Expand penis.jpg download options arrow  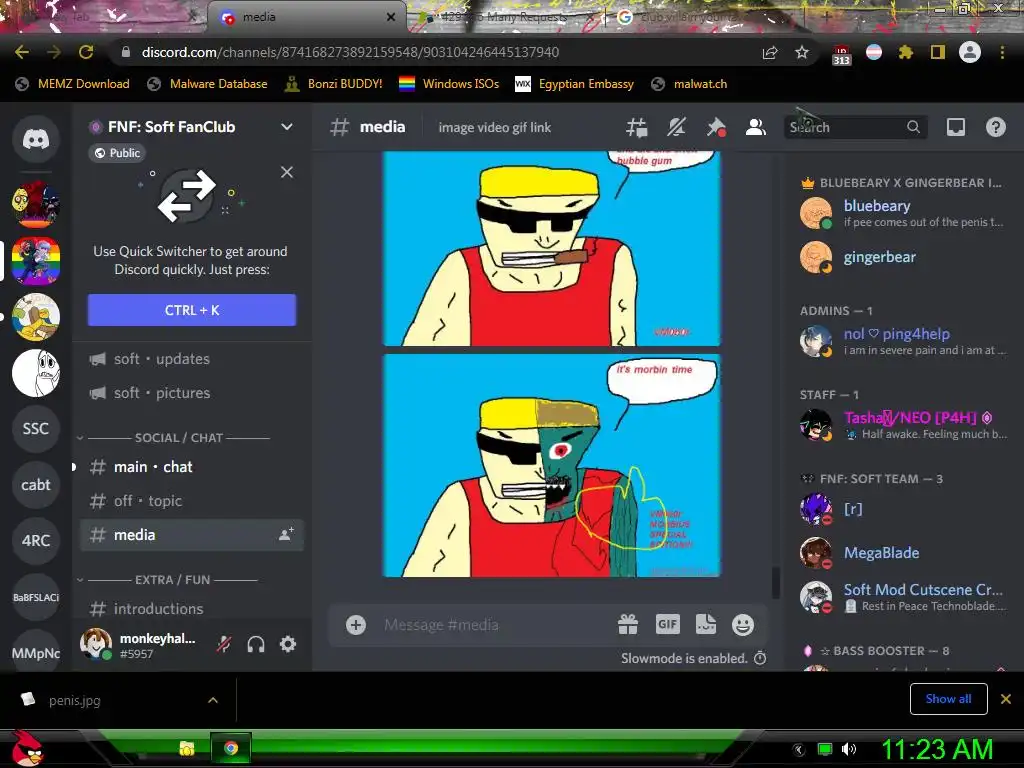tap(213, 700)
